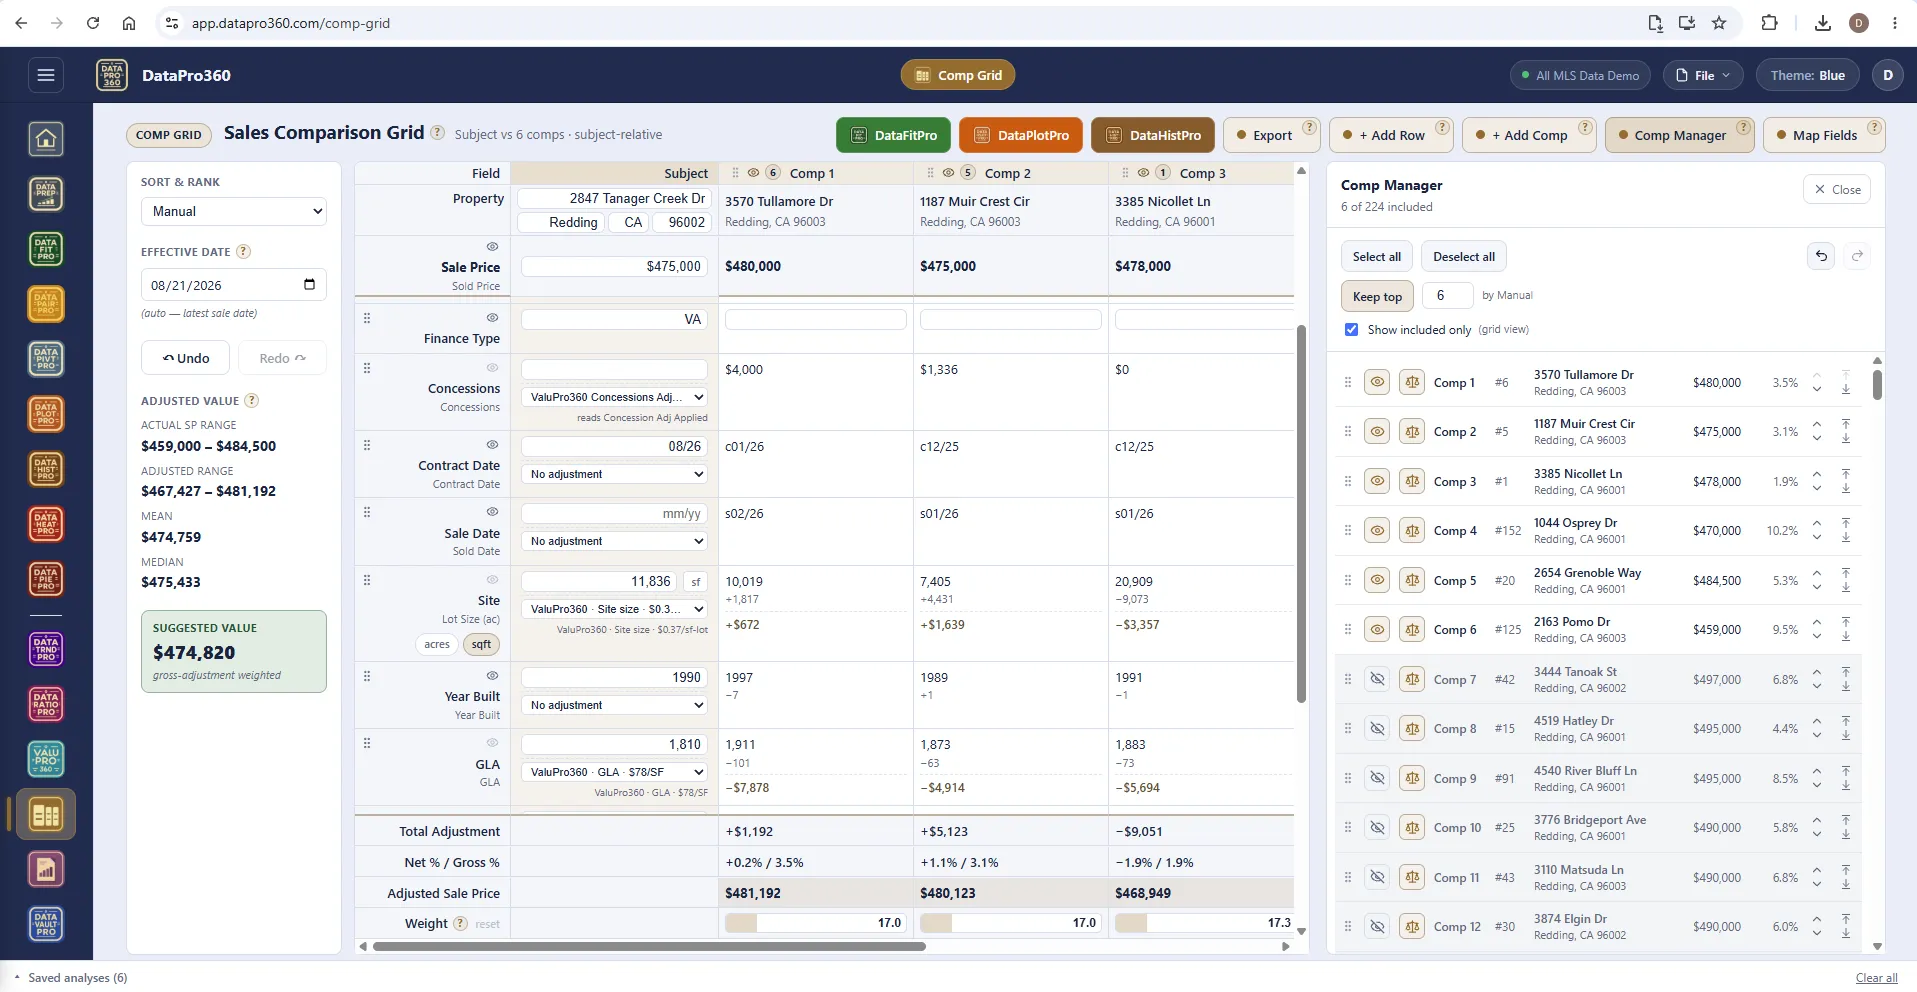Open DataPrepPro from the sidebar
This screenshot has width=1917, height=992.
point(46,194)
